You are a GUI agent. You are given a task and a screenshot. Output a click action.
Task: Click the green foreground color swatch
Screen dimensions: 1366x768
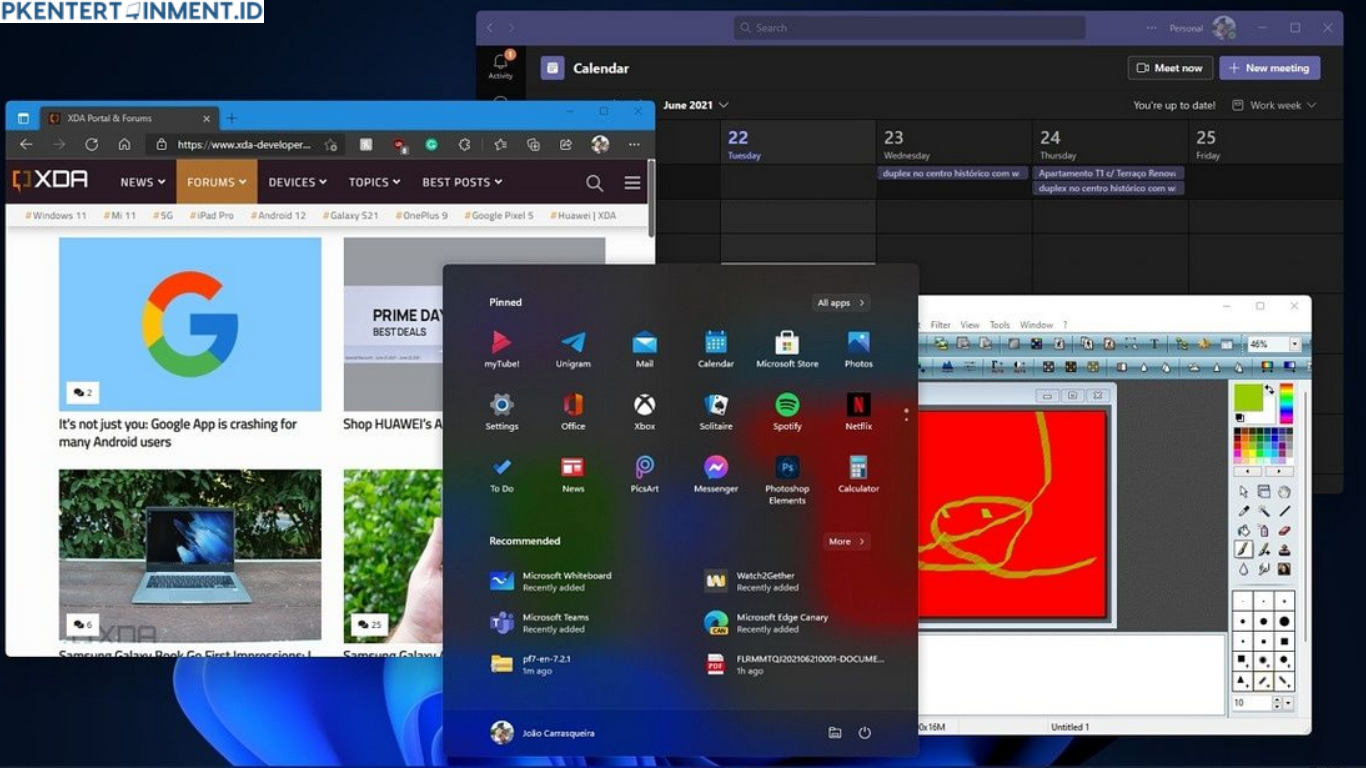click(1246, 399)
